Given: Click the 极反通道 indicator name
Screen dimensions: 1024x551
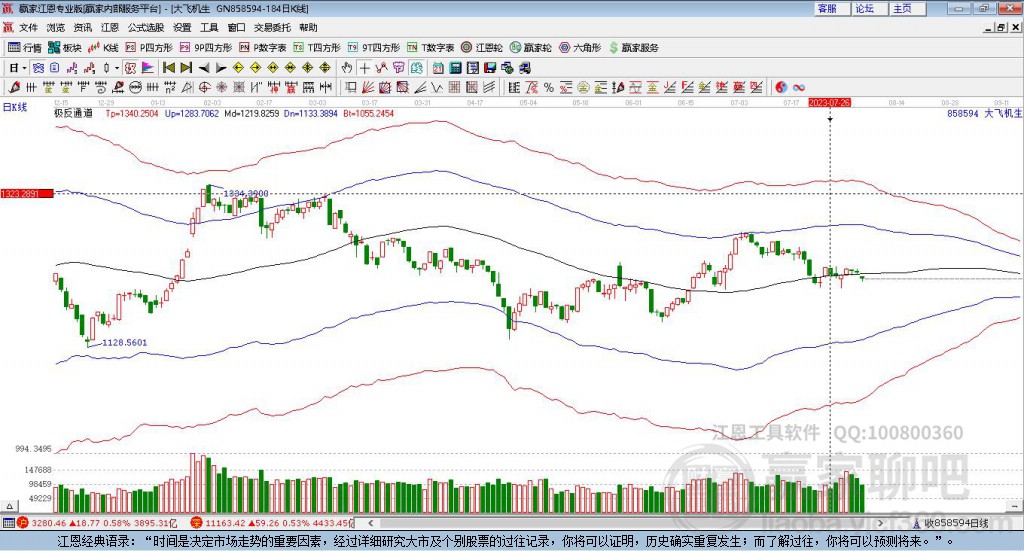Looking at the screenshot, I should (x=73, y=114).
